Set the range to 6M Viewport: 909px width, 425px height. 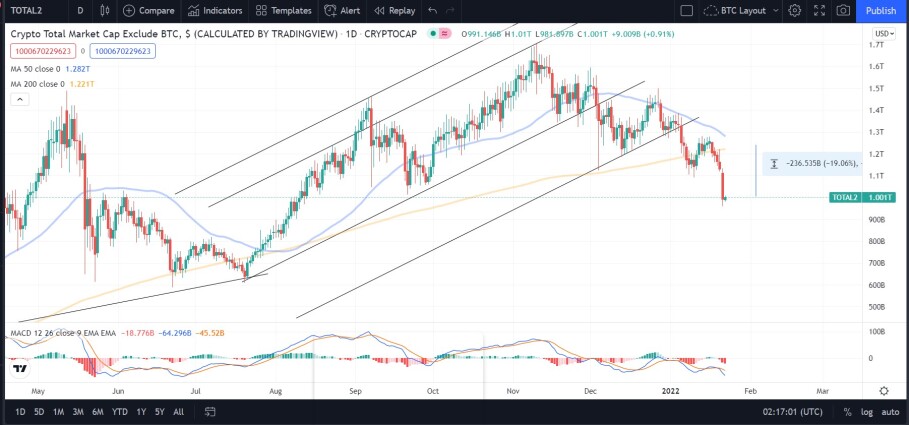[x=97, y=412]
